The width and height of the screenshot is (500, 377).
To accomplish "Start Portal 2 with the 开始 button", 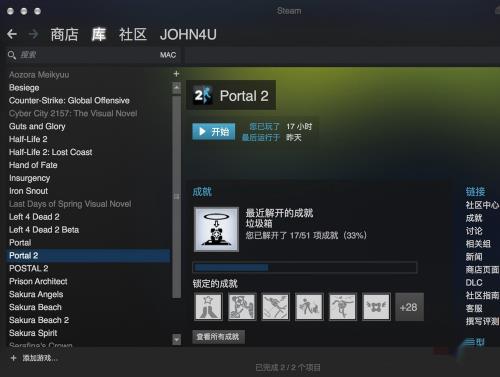I will [214, 132].
